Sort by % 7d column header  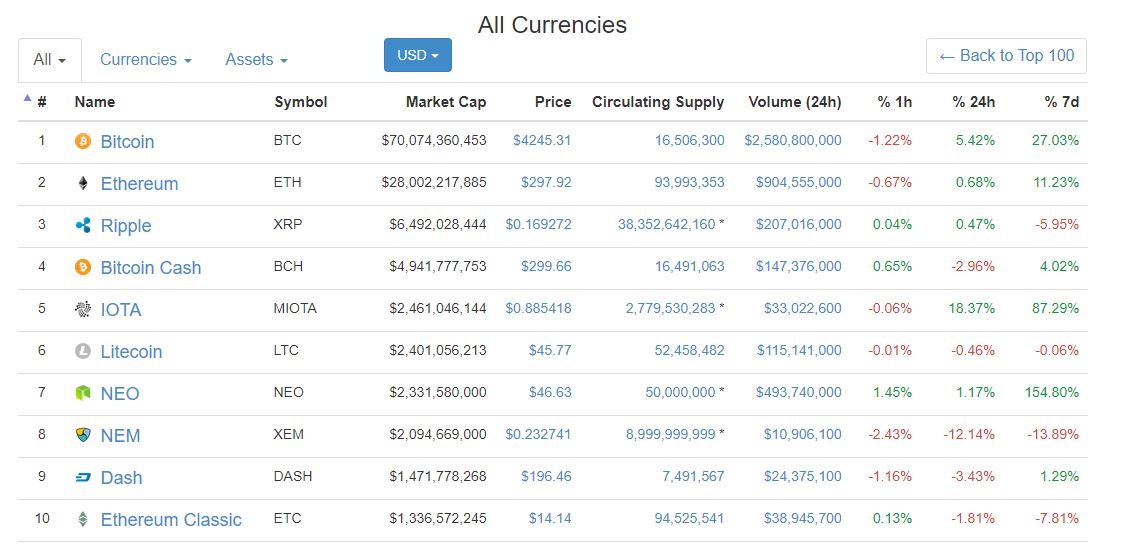coord(1061,102)
